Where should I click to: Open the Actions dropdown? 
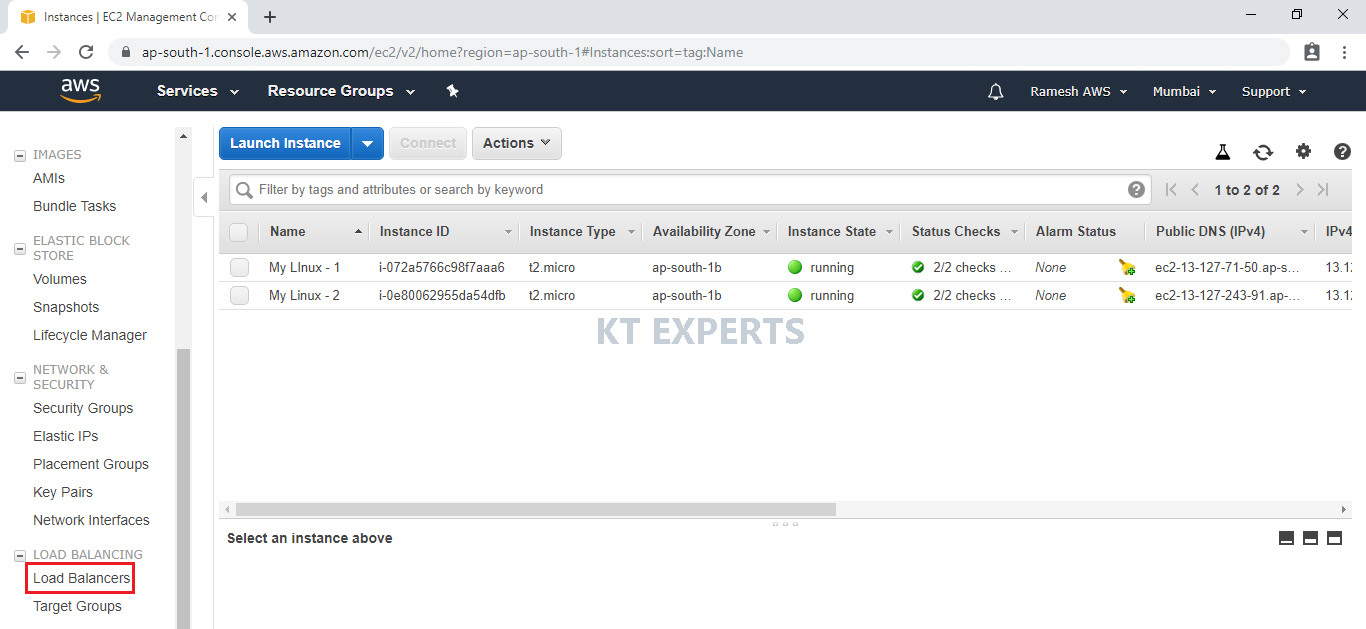516,143
